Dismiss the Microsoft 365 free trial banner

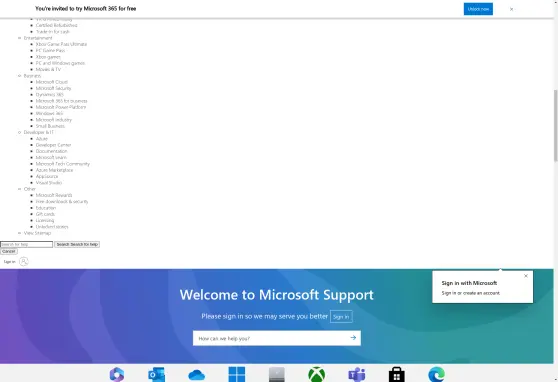point(511,9)
